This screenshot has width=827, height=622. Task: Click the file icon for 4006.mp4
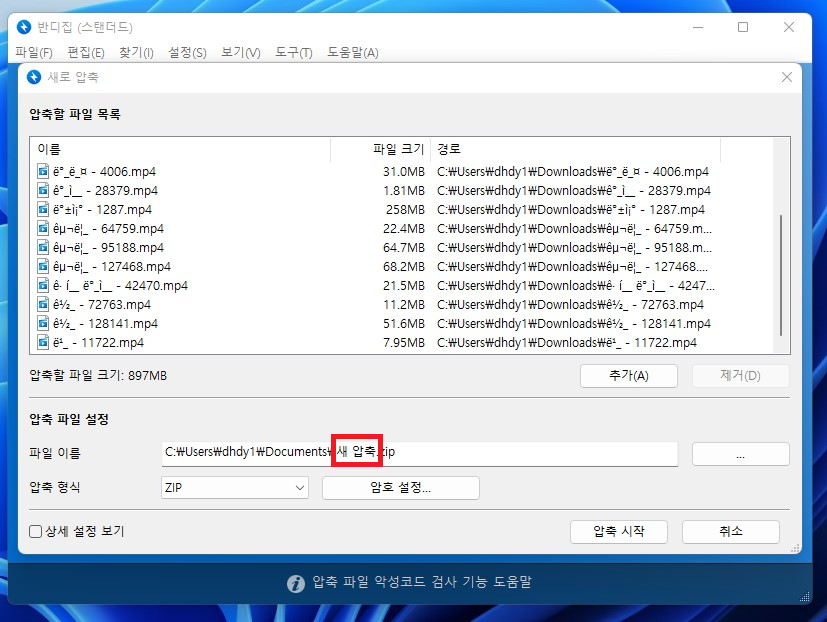click(x=43, y=171)
